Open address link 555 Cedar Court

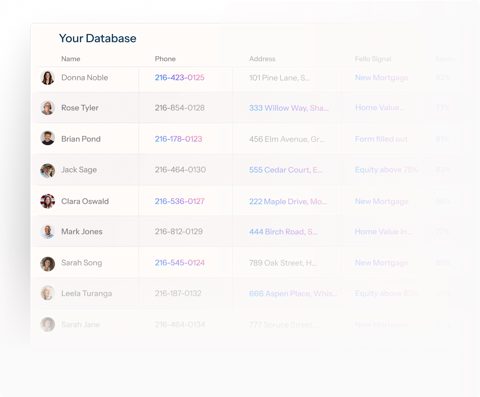pyautogui.click(x=286, y=170)
